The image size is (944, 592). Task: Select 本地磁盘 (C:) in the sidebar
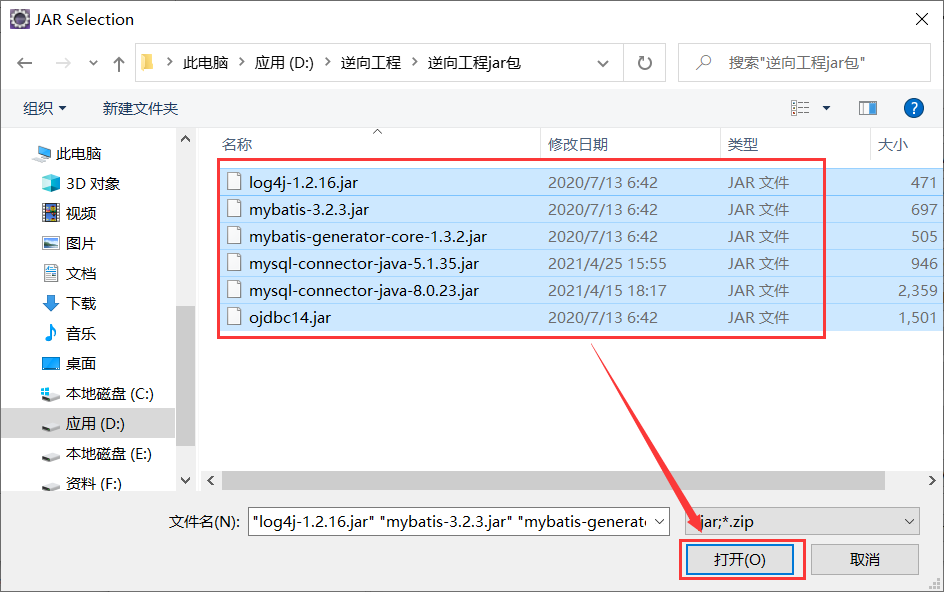(110, 394)
